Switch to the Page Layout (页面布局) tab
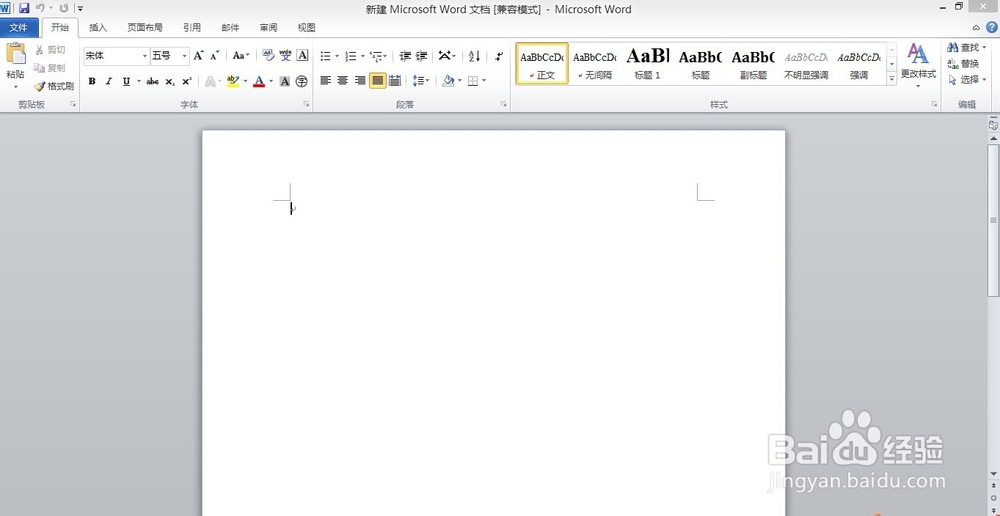The height and width of the screenshot is (516, 1000). pyautogui.click(x=145, y=27)
